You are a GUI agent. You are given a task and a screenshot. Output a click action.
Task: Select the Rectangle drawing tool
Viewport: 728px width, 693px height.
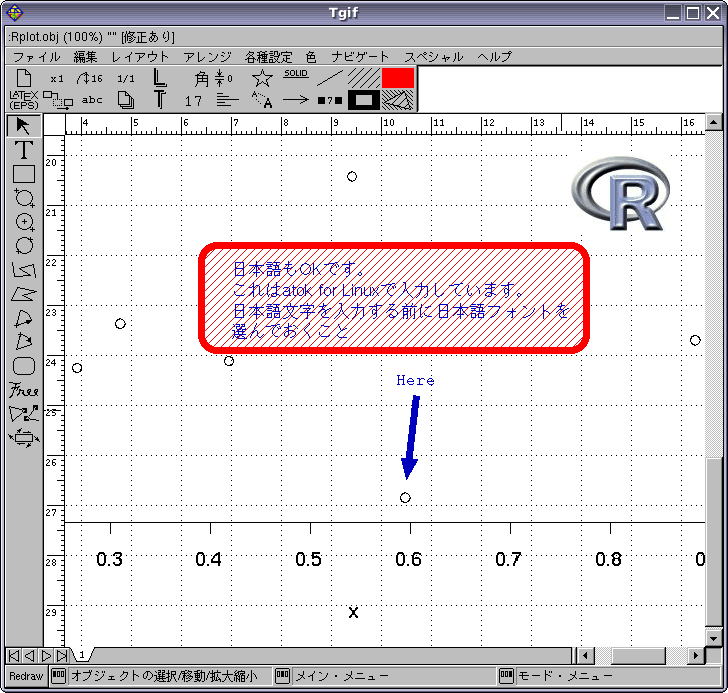[24, 174]
